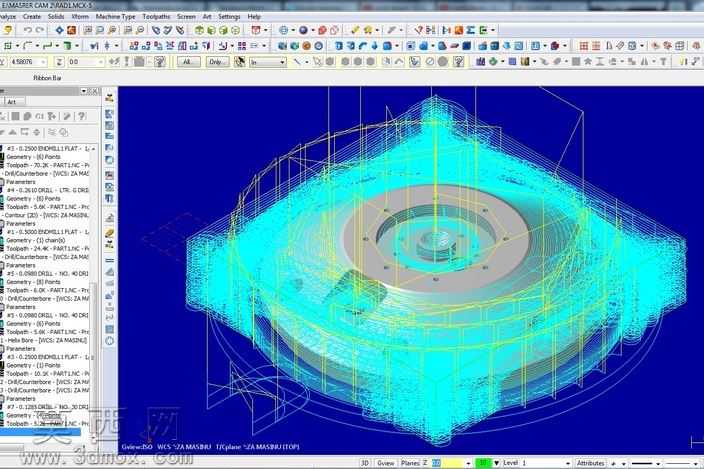Viewport: 704px width, 469px height.
Task: Click the yellow pointing-hand icon at toolbar start
Action: point(8,31)
